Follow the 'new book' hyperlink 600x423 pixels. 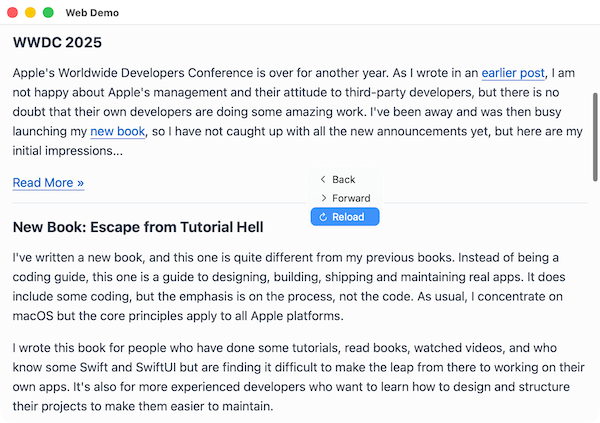coord(118,131)
